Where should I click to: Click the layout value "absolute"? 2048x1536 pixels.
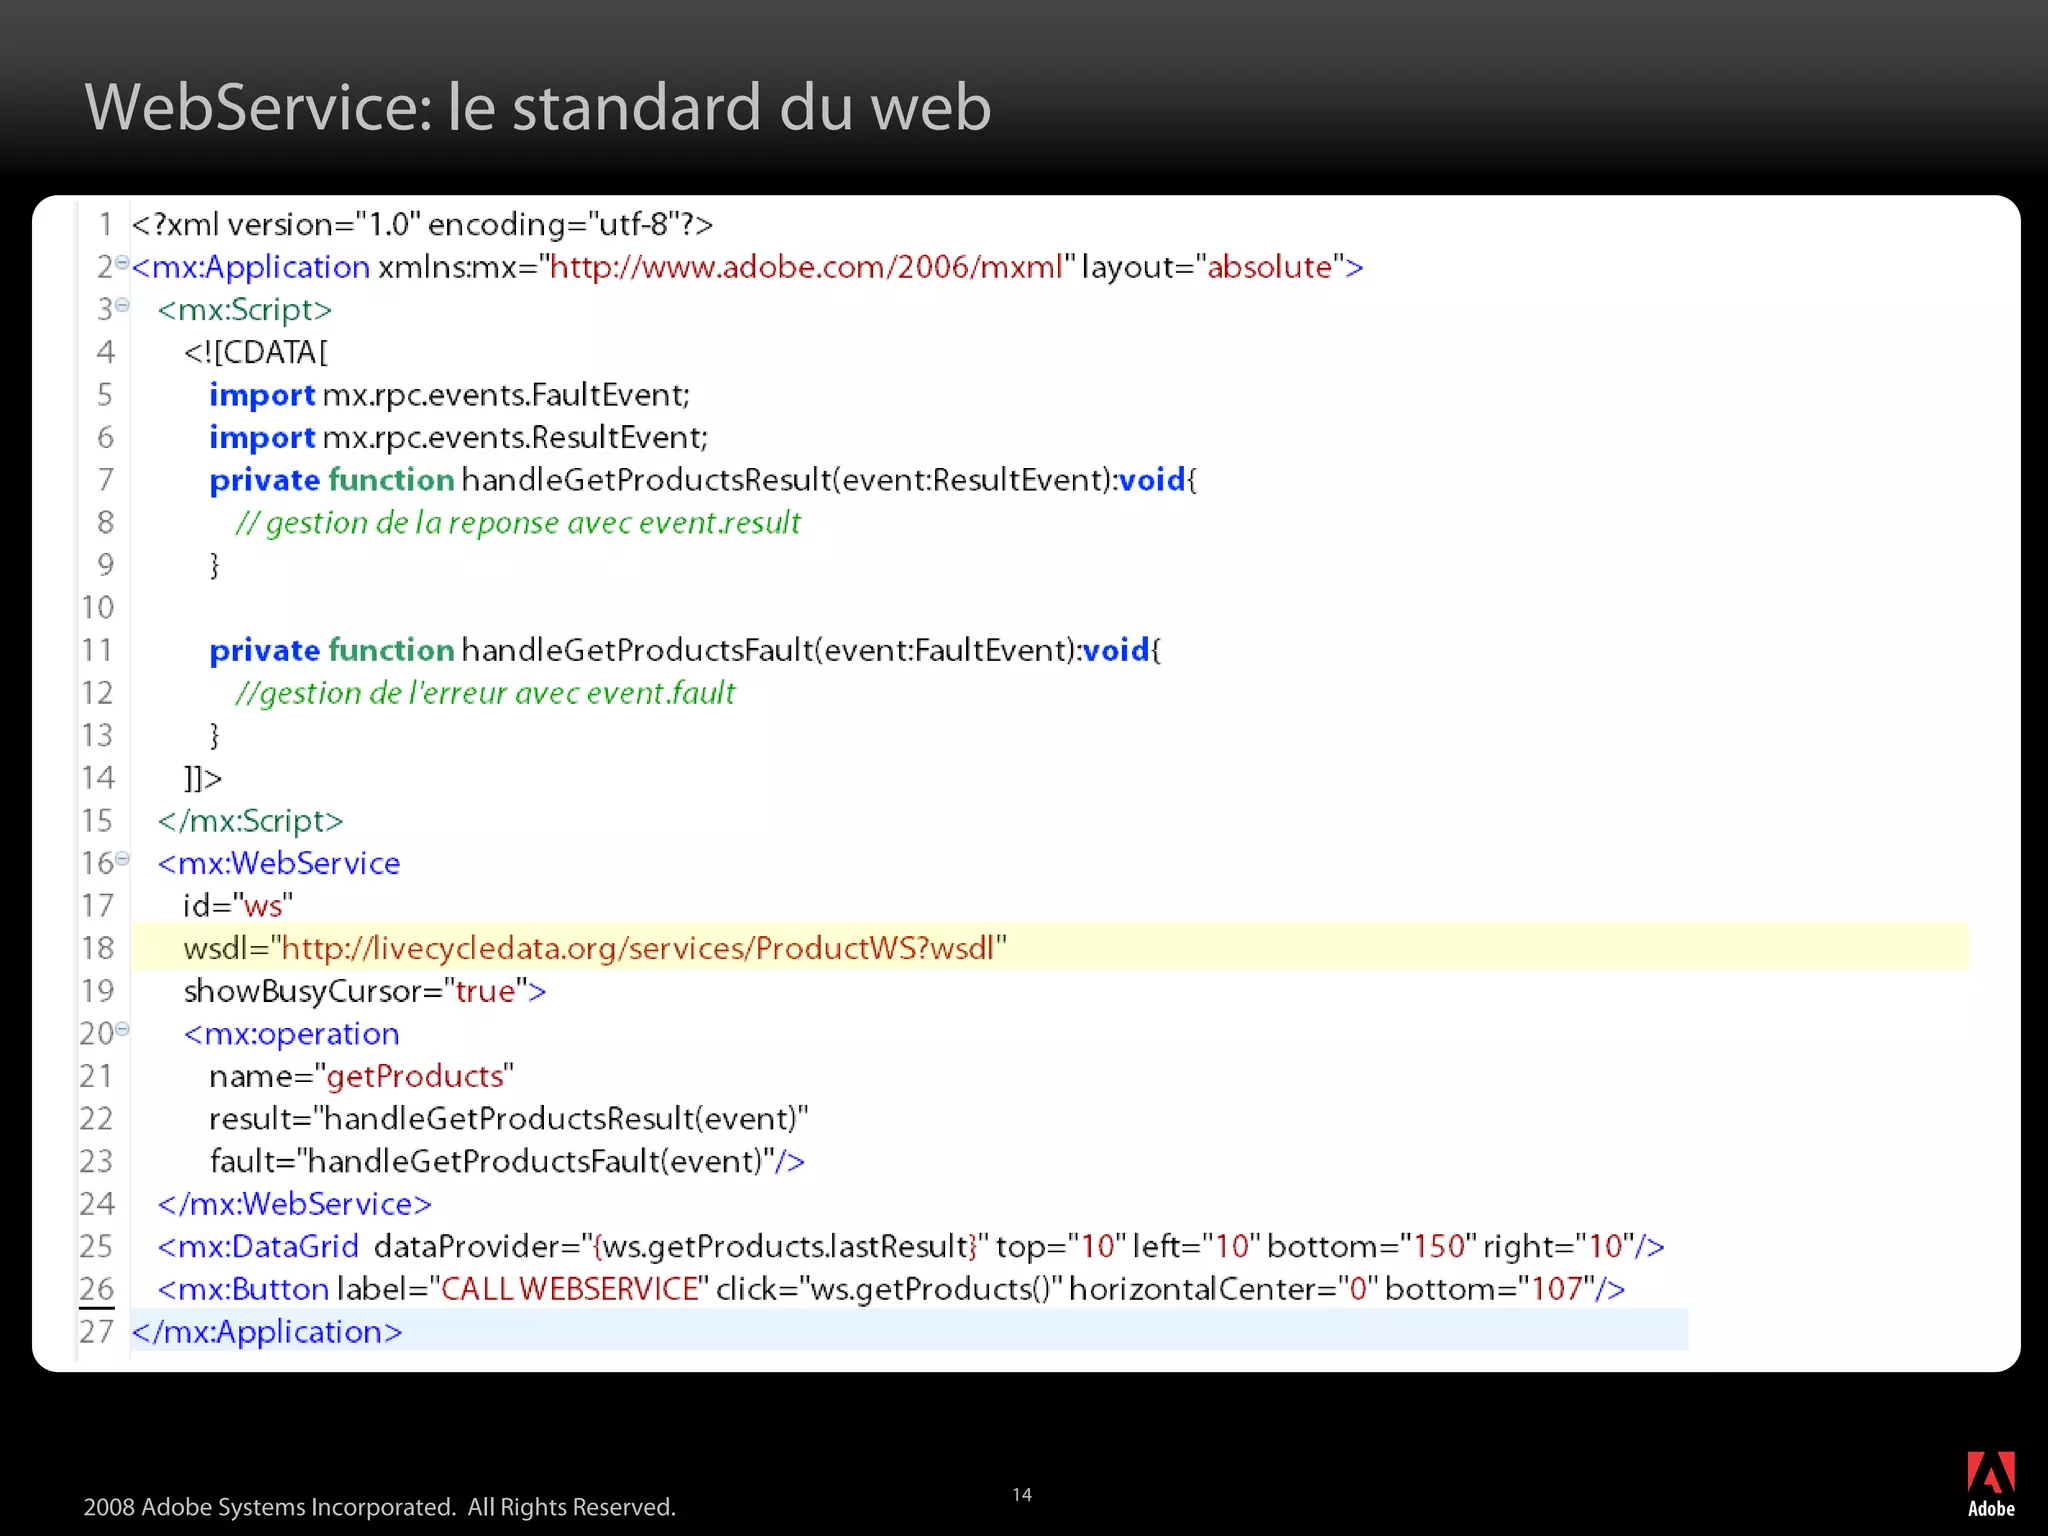1270,267
